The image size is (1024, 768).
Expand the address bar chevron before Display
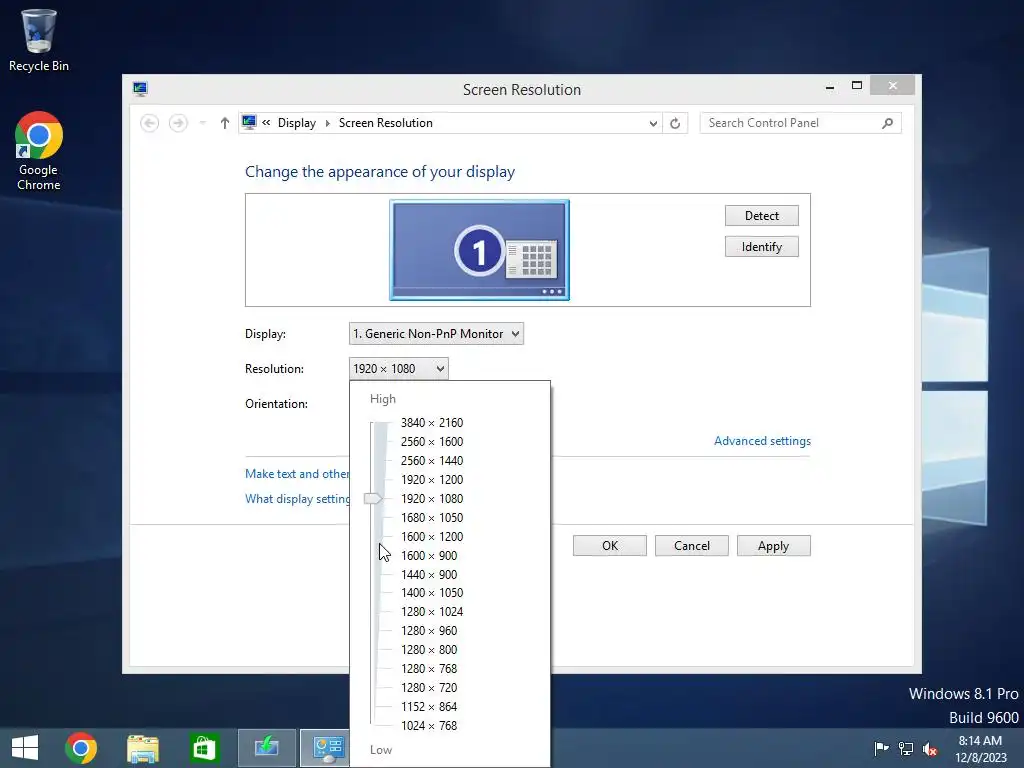266,122
